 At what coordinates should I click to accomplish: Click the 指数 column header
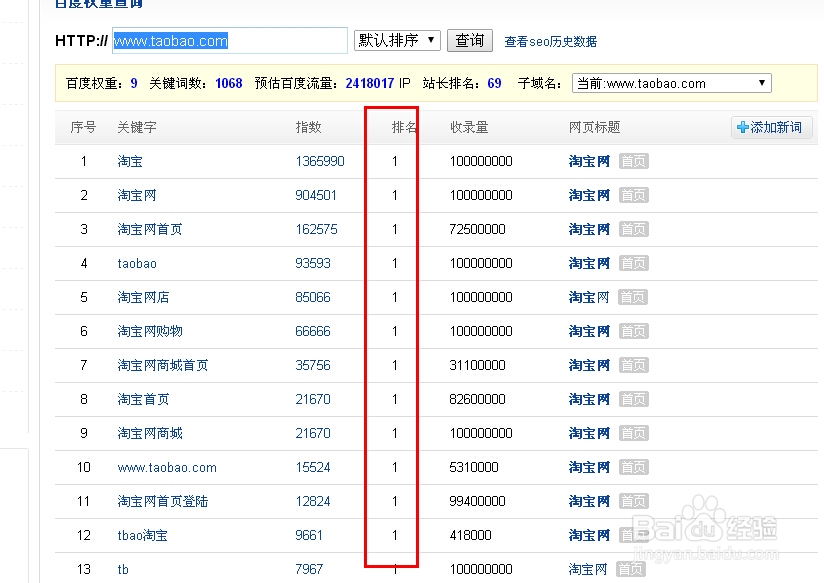pyautogui.click(x=308, y=127)
